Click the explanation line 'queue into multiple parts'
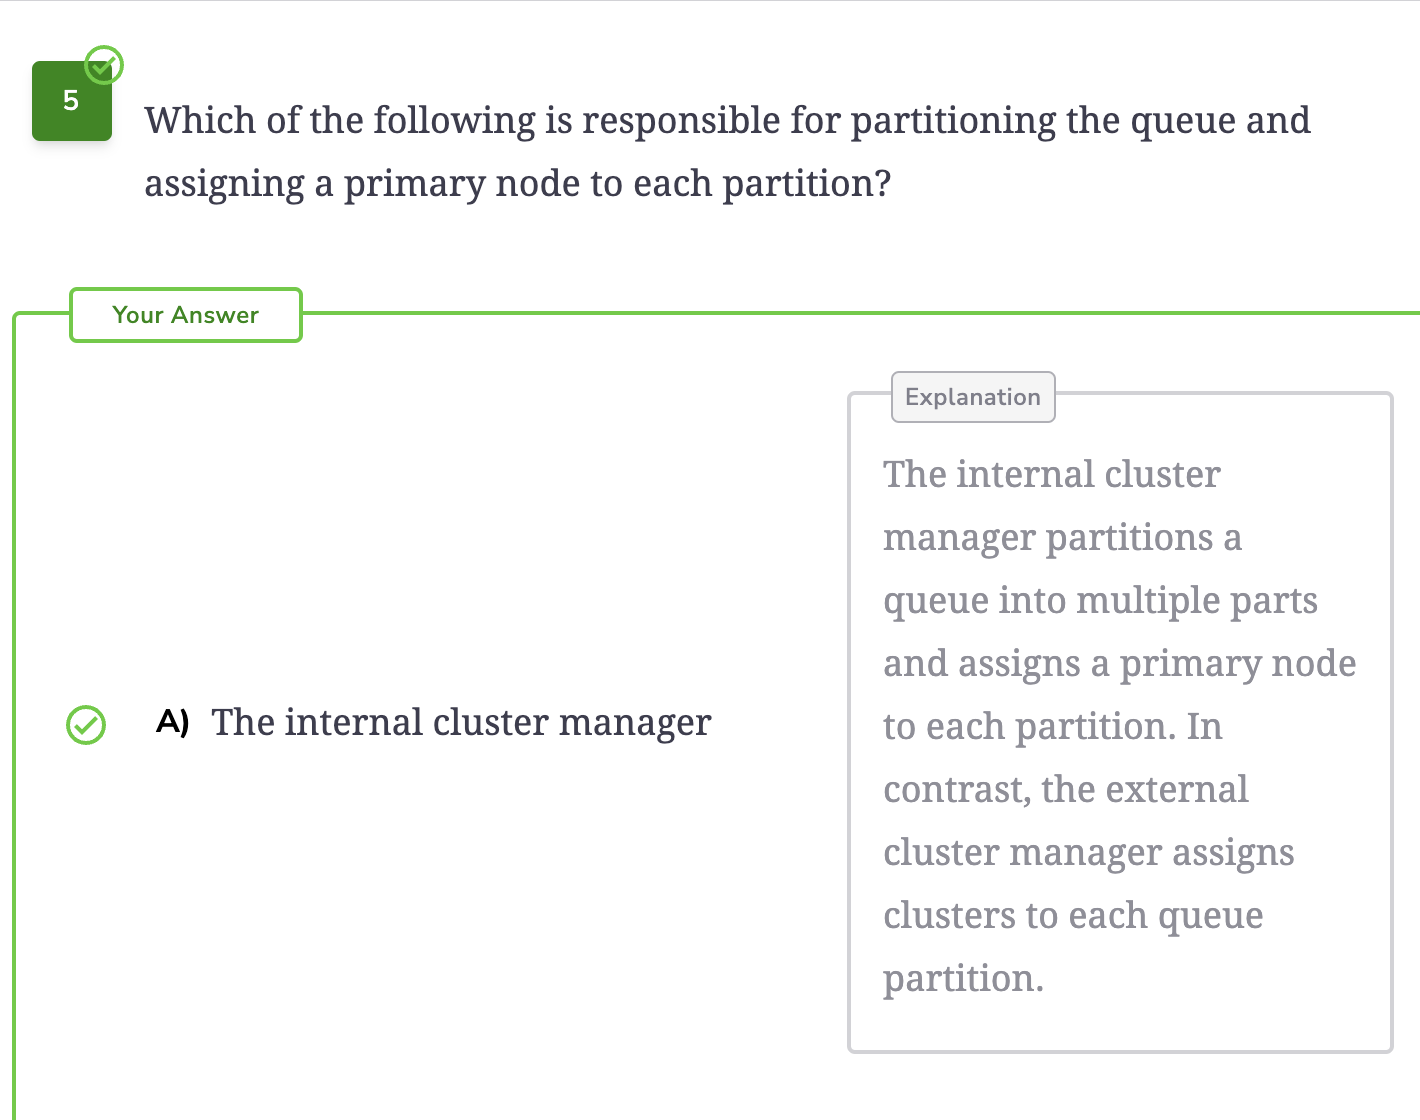 1100,601
